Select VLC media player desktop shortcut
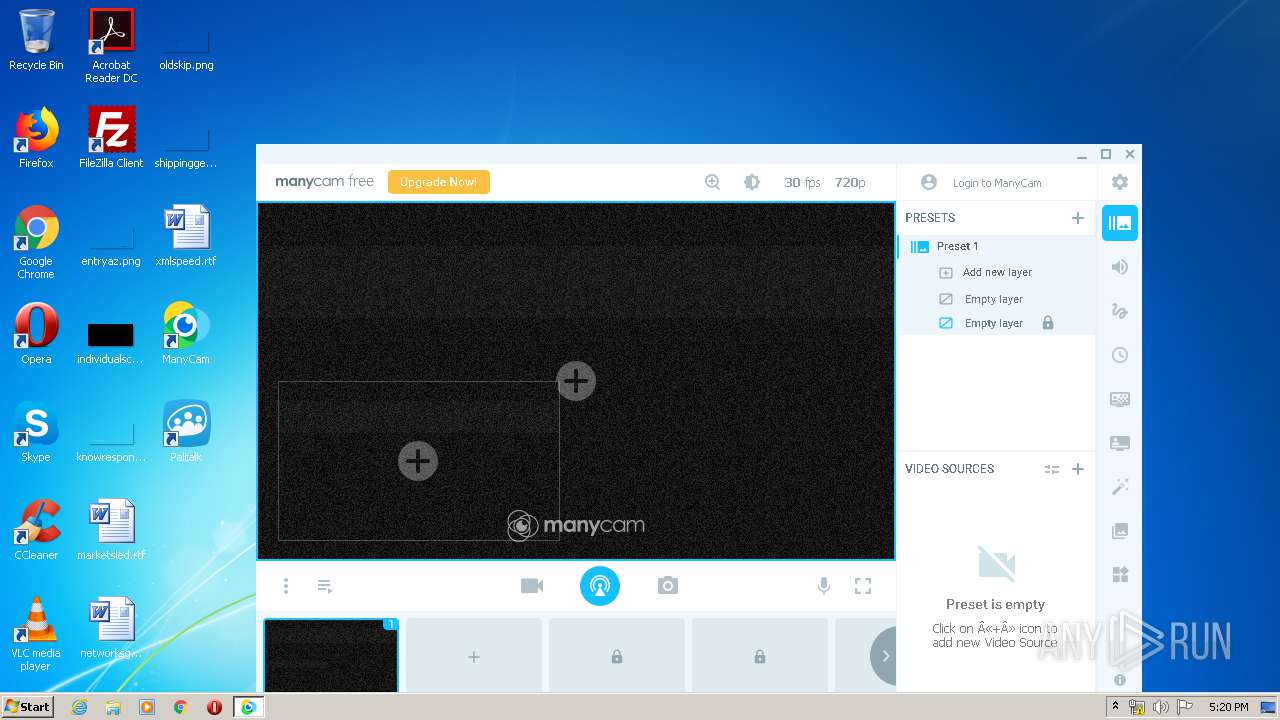 point(36,634)
